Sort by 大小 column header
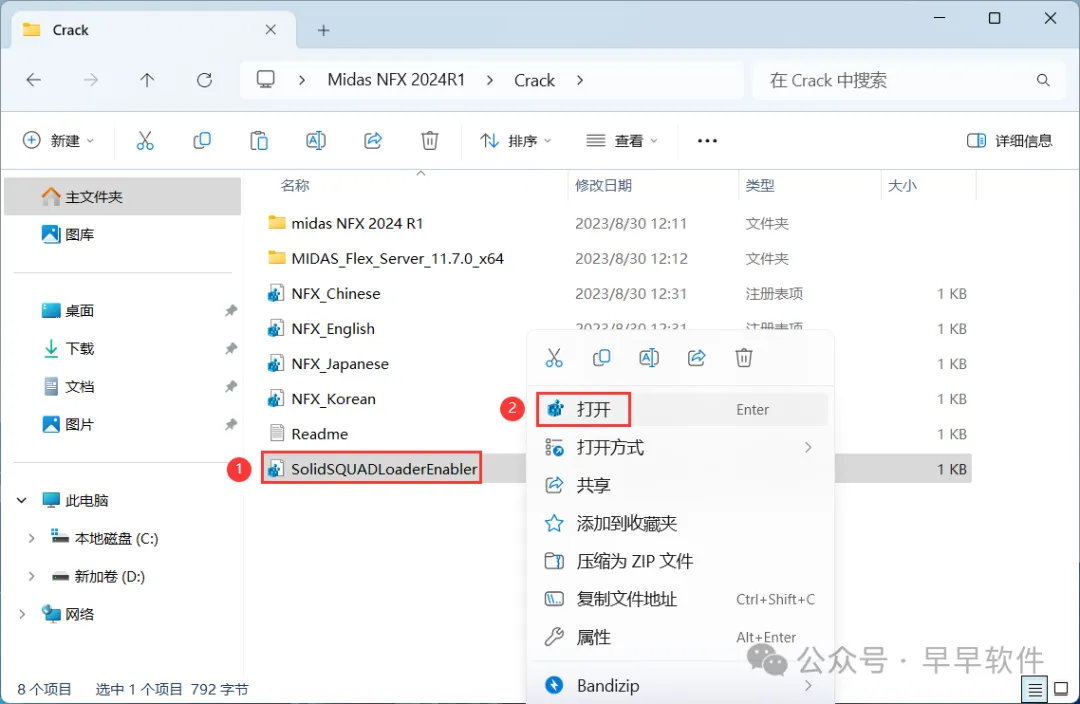Image resolution: width=1080 pixels, height=704 pixels. pyautogui.click(x=902, y=185)
